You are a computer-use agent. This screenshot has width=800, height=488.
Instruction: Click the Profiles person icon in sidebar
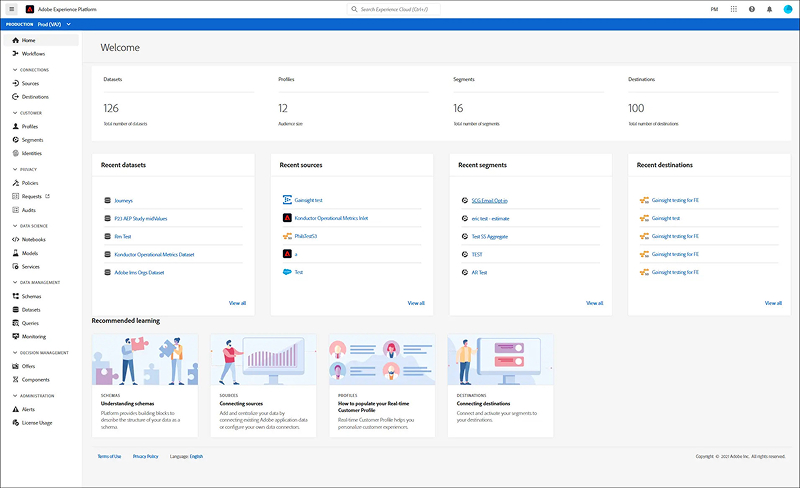click(15, 126)
